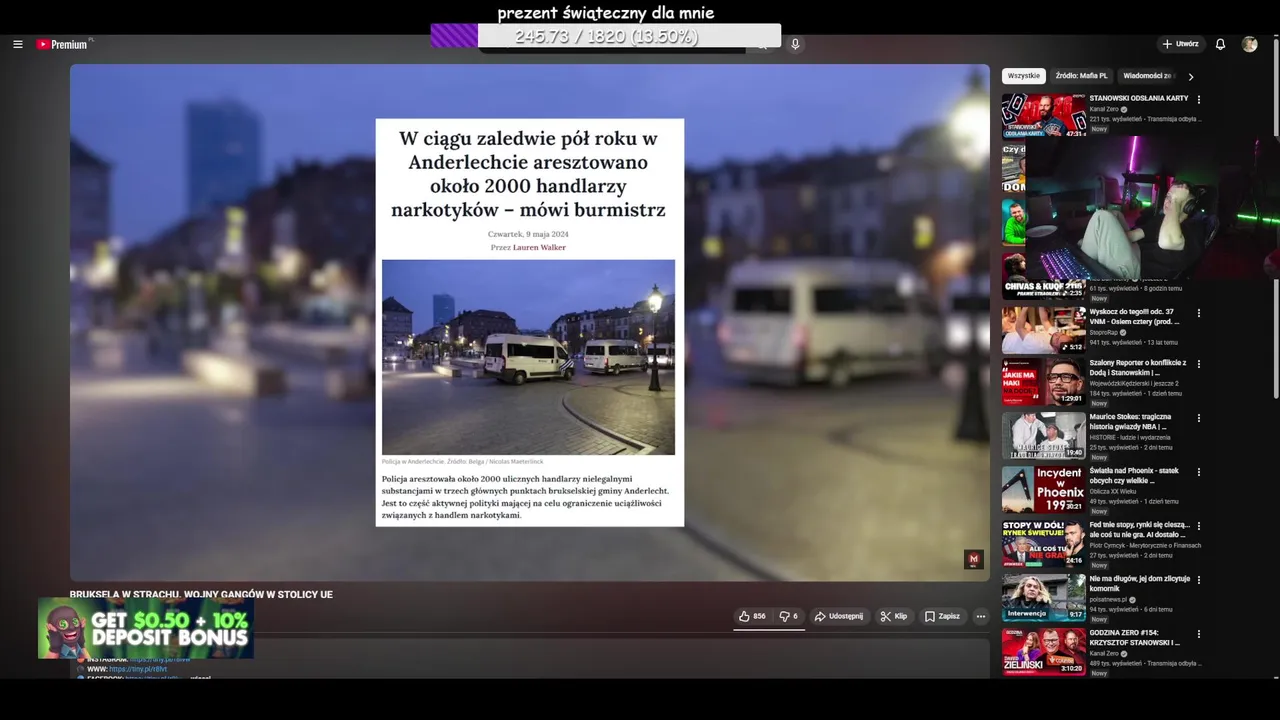Open the account avatar menu
Viewport: 1280px width, 720px height.
pyautogui.click(x=1249, y=44)
